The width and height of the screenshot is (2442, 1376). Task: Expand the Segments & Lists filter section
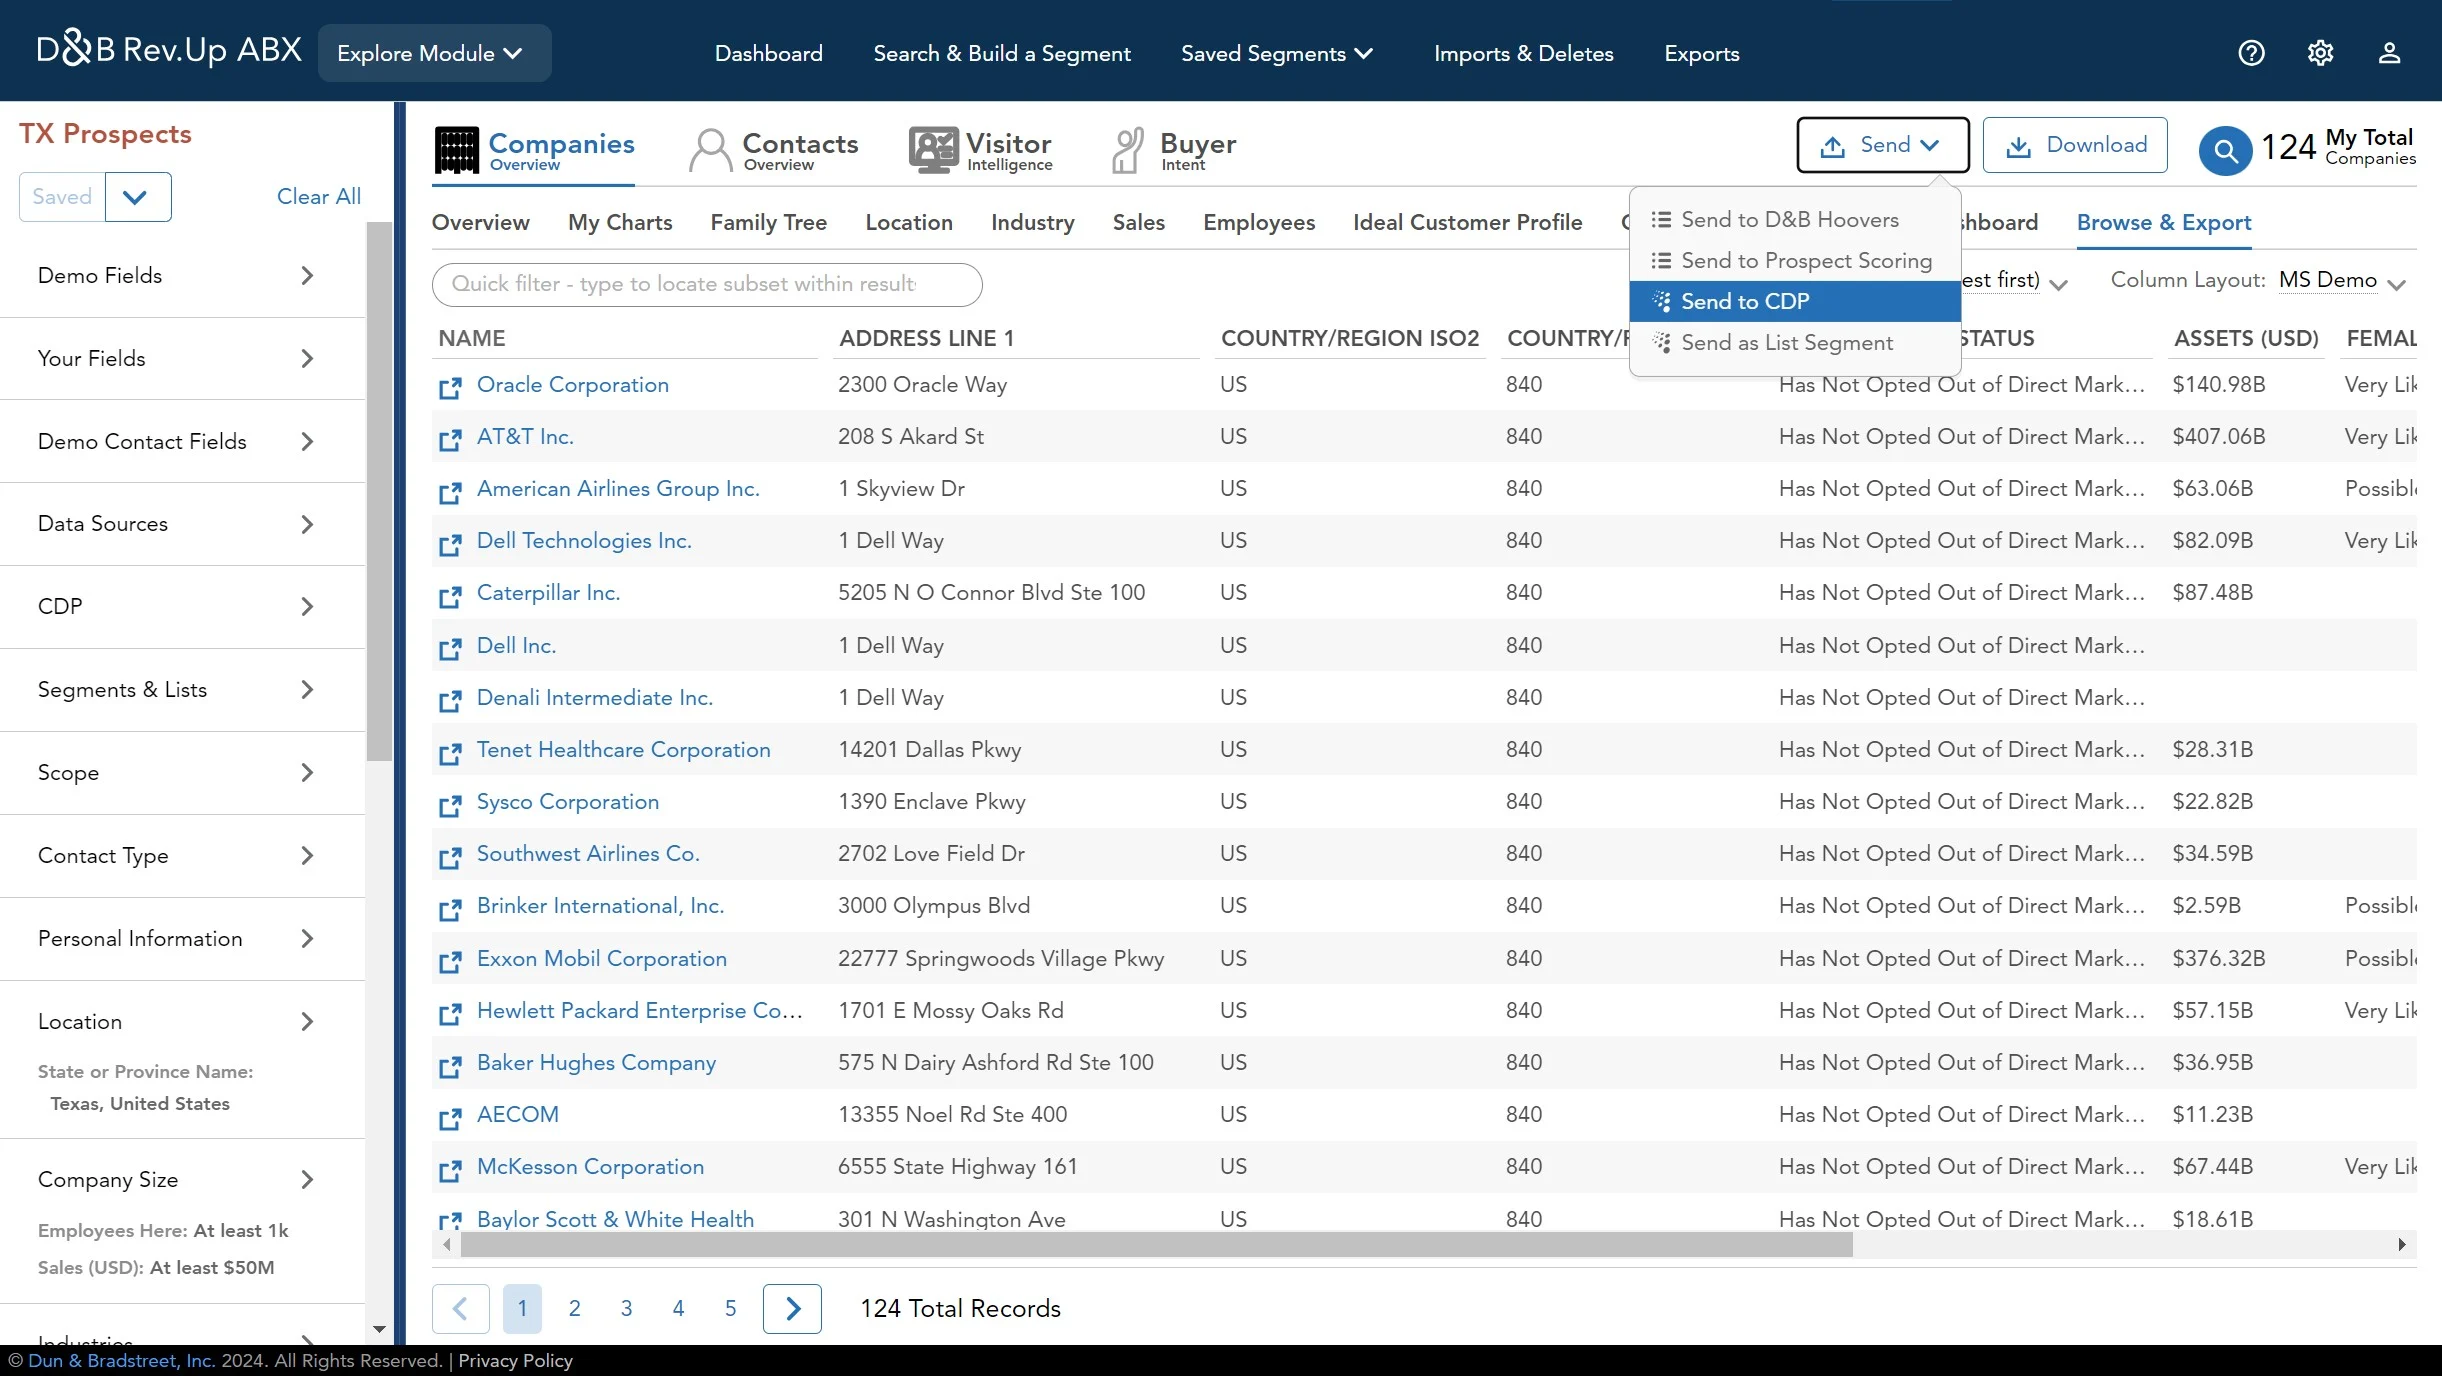click(x=182, y=690)
